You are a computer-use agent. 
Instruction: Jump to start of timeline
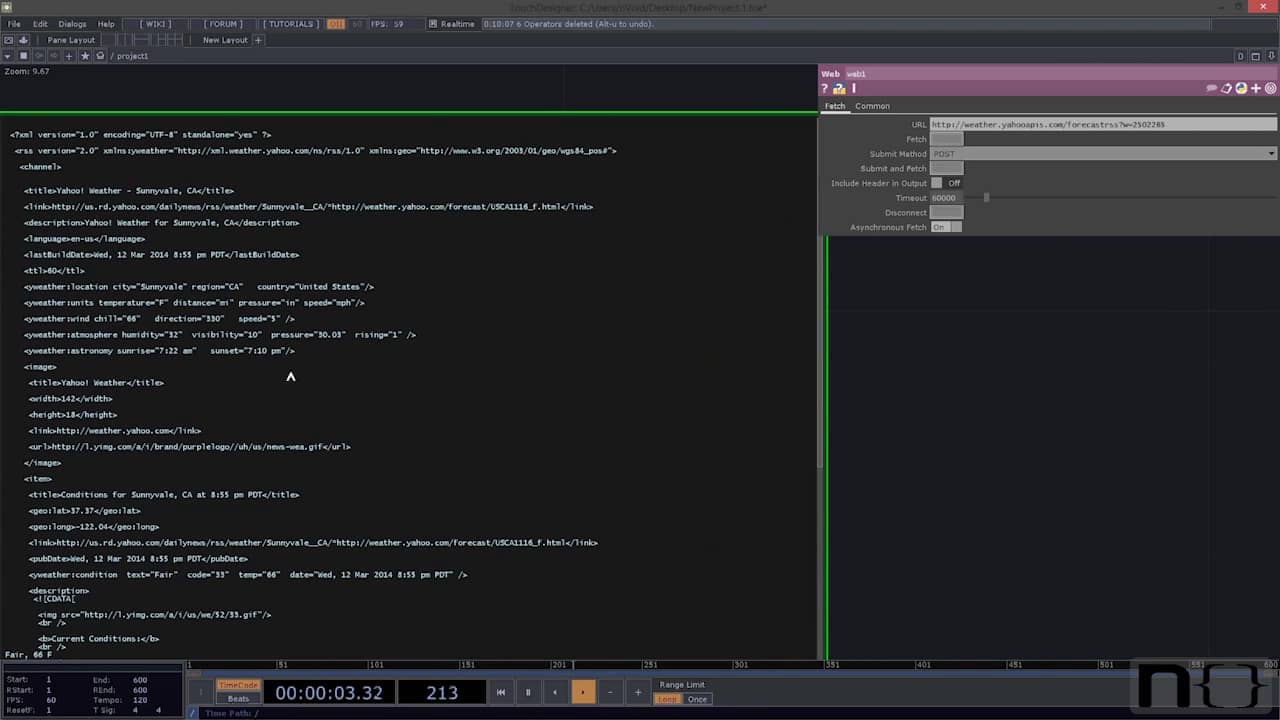click(501, 692)
